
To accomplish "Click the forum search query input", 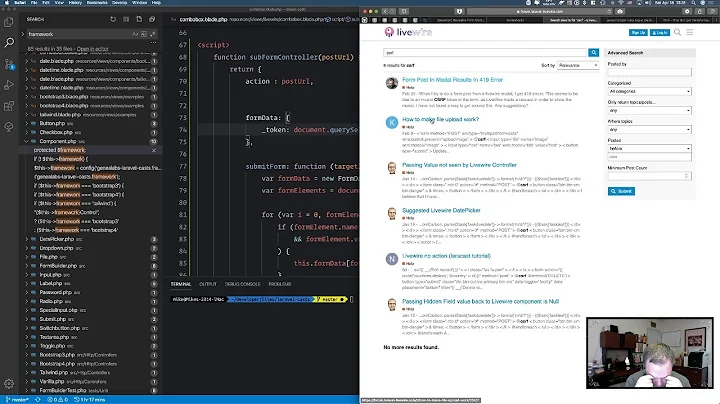I will click(485, 53).
